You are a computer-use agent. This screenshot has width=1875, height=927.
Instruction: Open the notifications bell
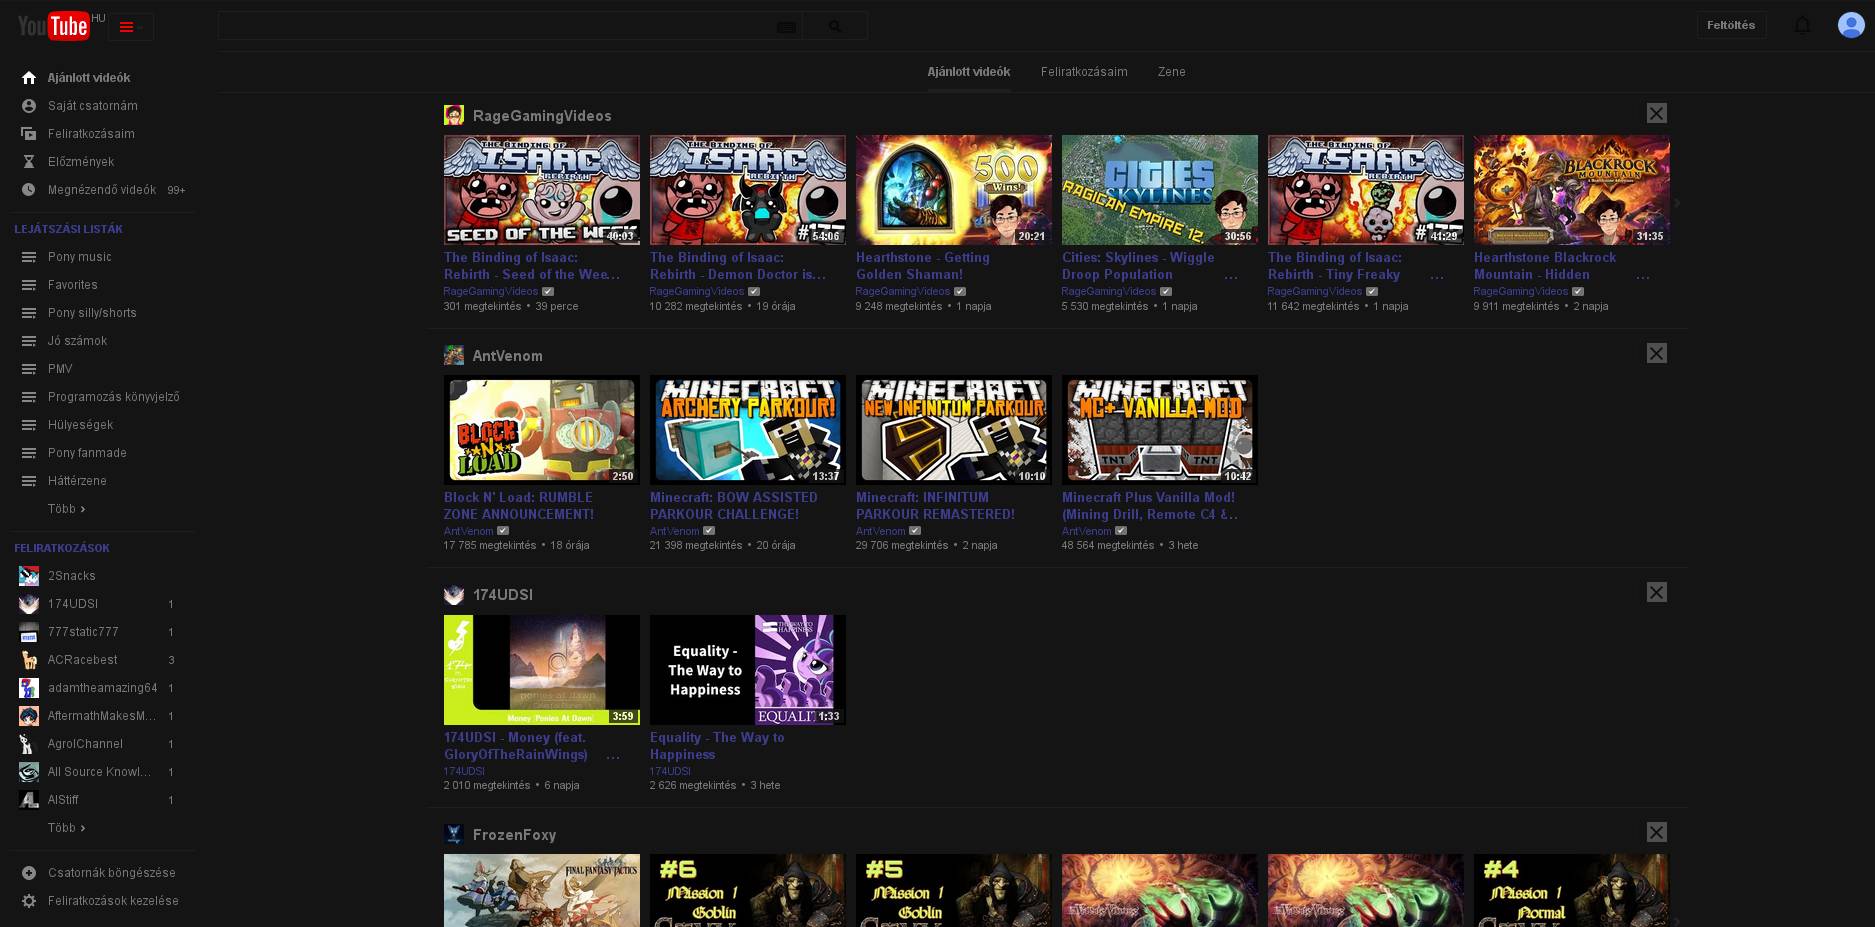coord(1802,25)
